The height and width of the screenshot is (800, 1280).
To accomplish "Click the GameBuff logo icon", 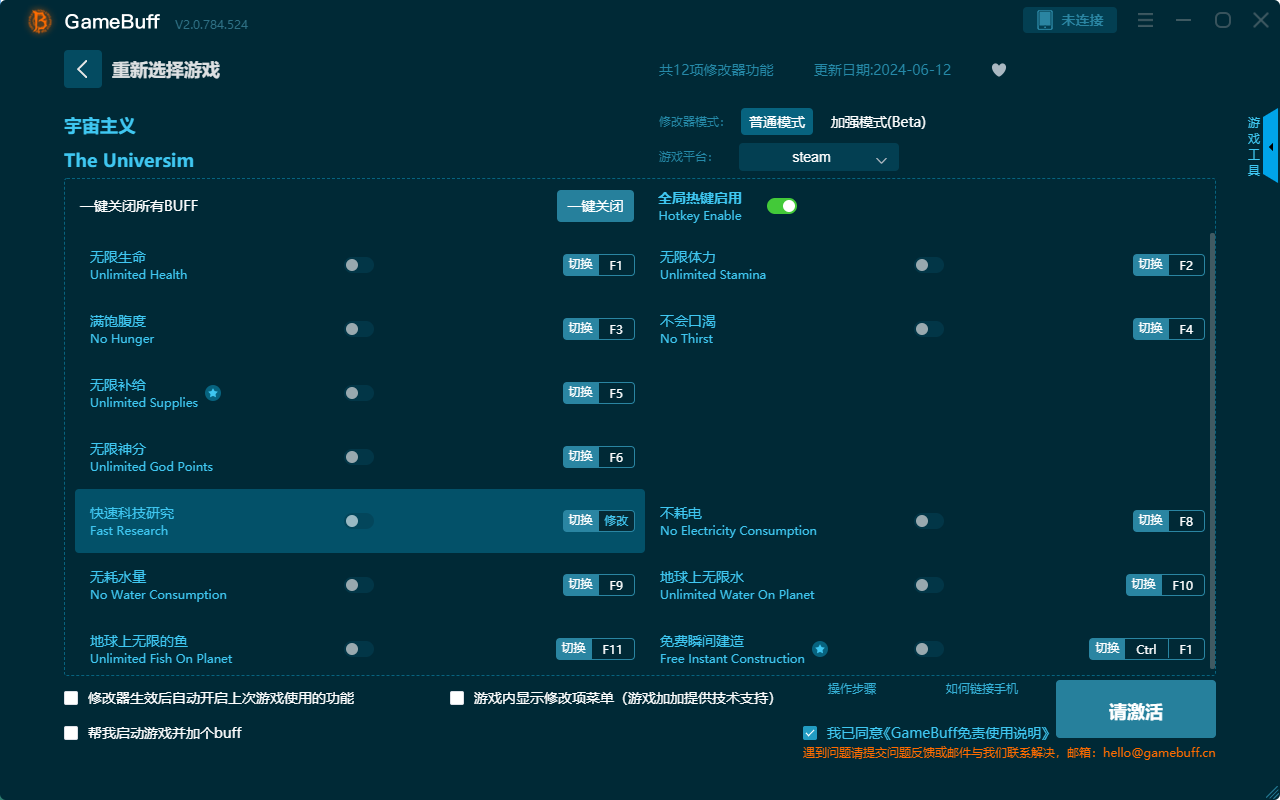I will 39,21.
